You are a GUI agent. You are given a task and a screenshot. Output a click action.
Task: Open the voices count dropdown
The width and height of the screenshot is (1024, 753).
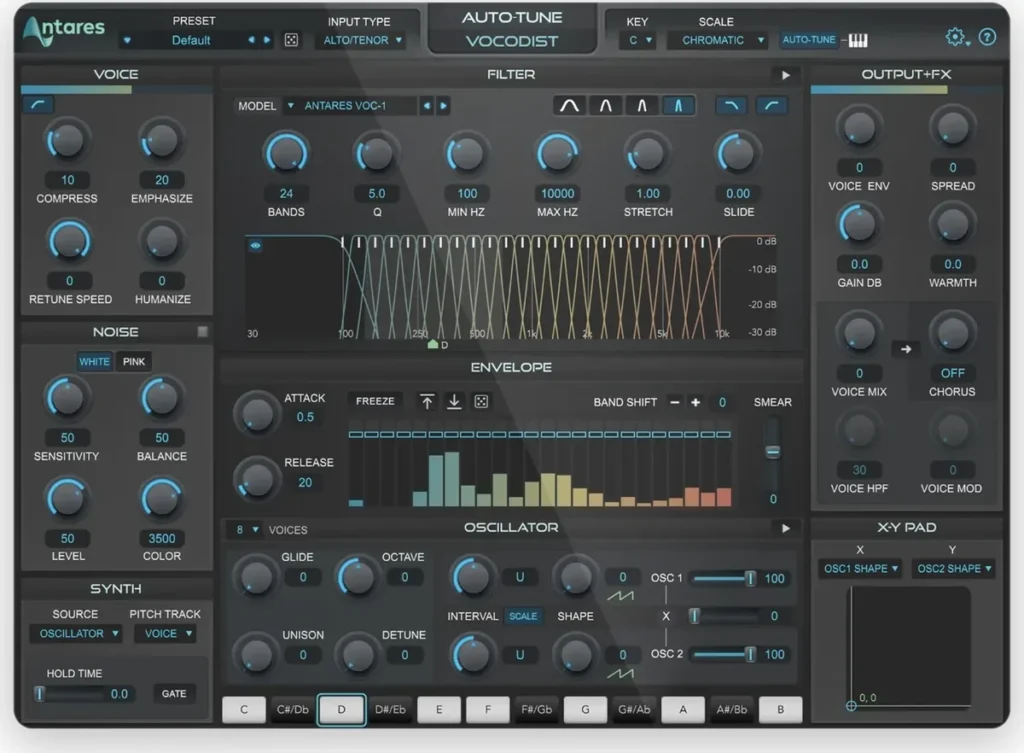[x=248, y=530]
